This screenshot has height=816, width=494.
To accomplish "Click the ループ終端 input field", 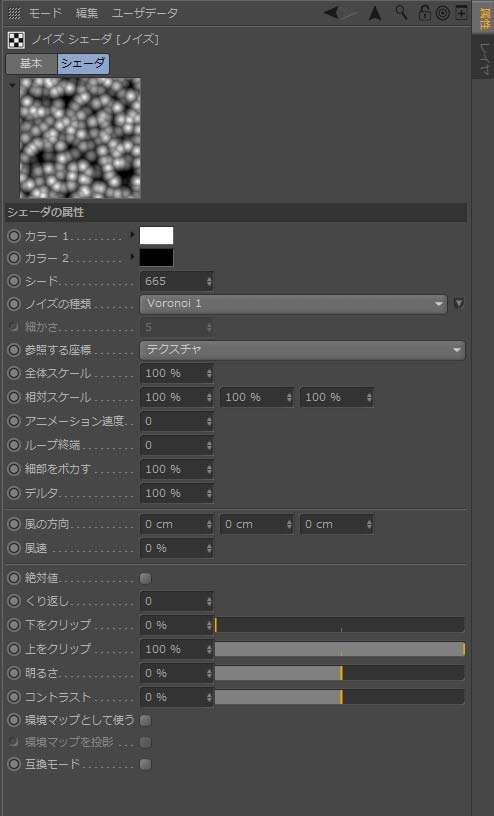I will tap(176, 445).
